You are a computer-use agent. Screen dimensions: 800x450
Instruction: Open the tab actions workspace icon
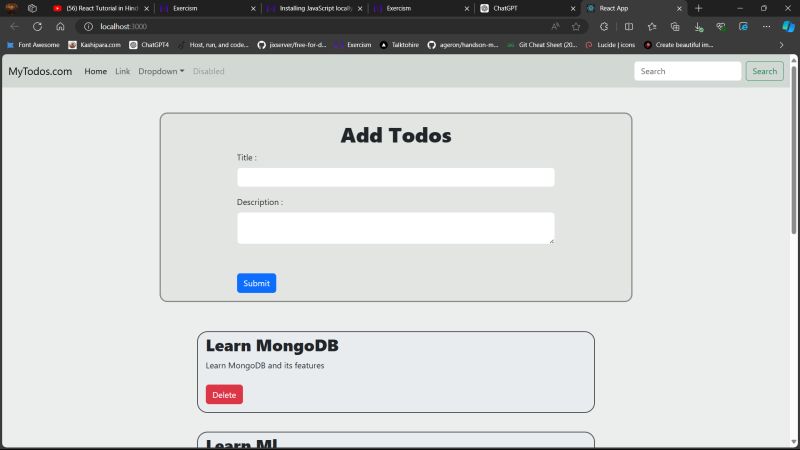[x=32, y=8]
